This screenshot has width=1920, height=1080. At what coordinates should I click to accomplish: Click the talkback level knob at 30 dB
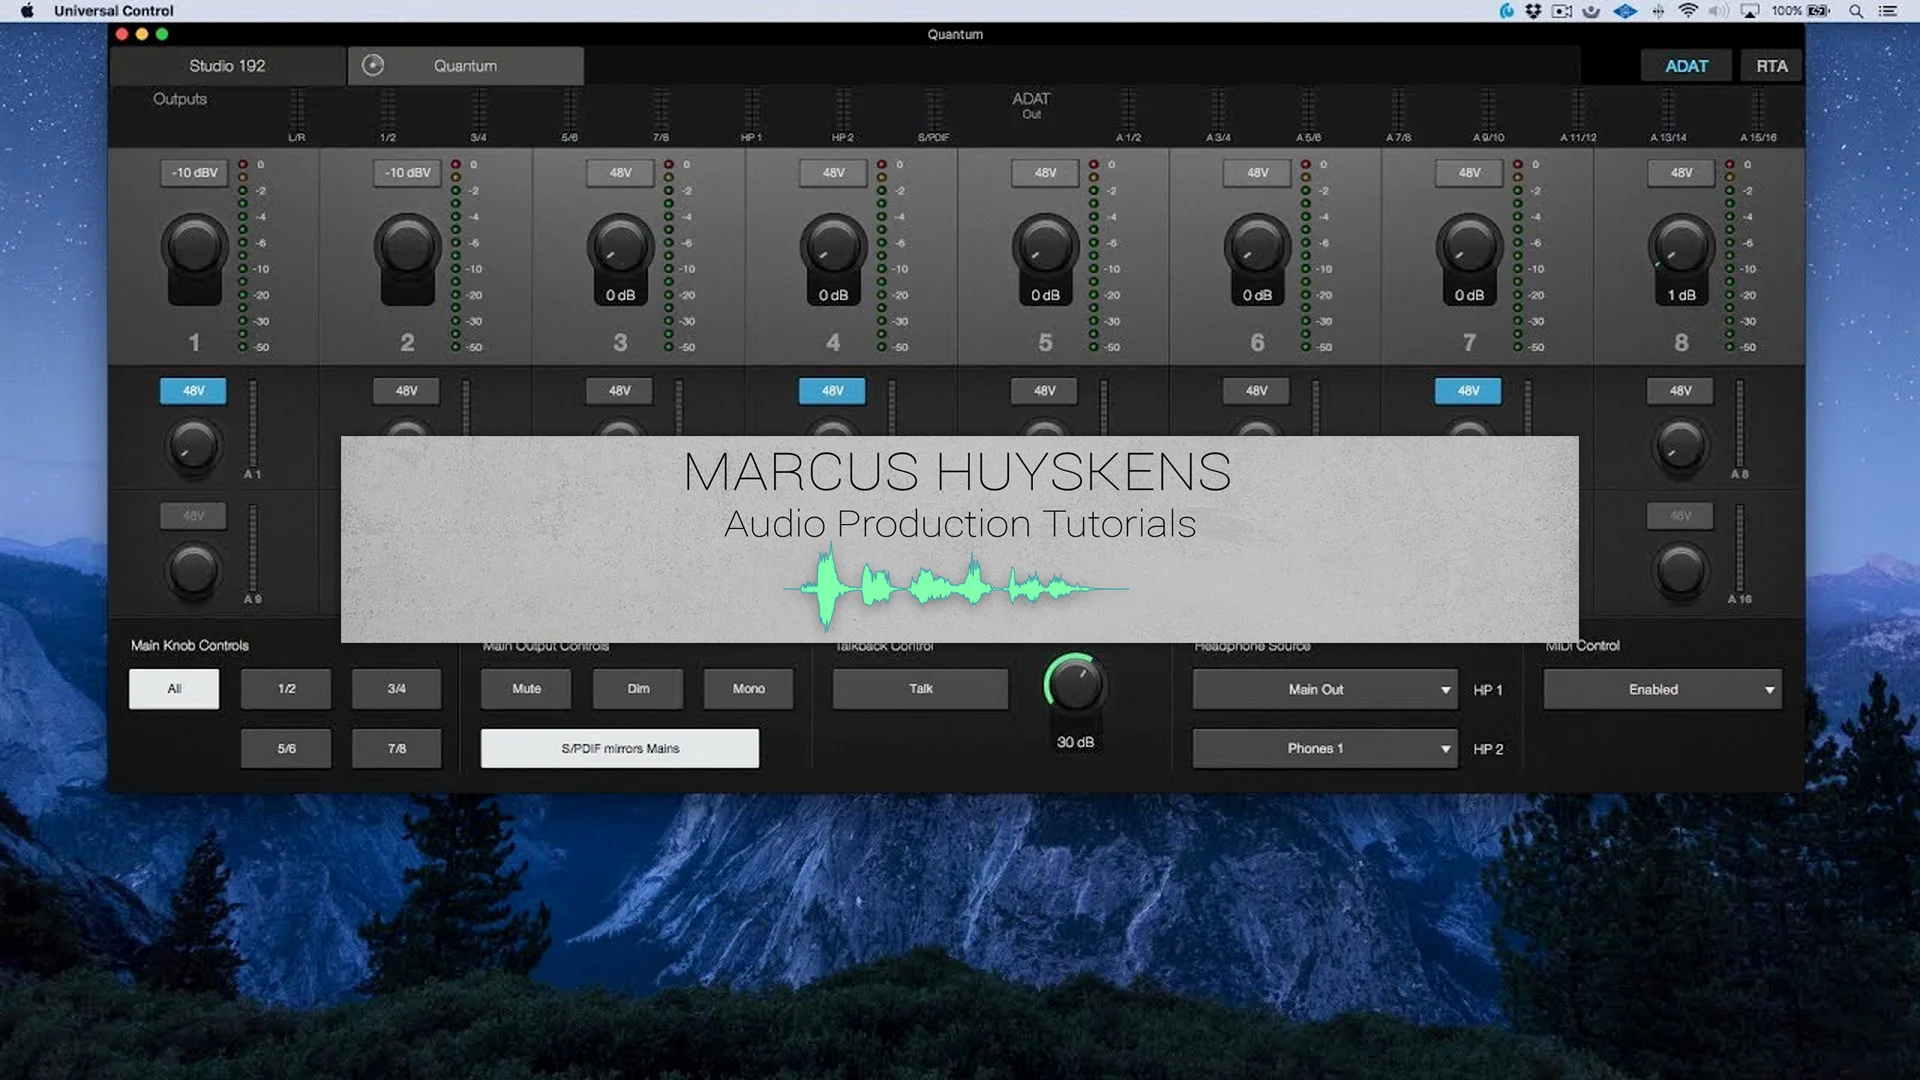point(1074,686)
